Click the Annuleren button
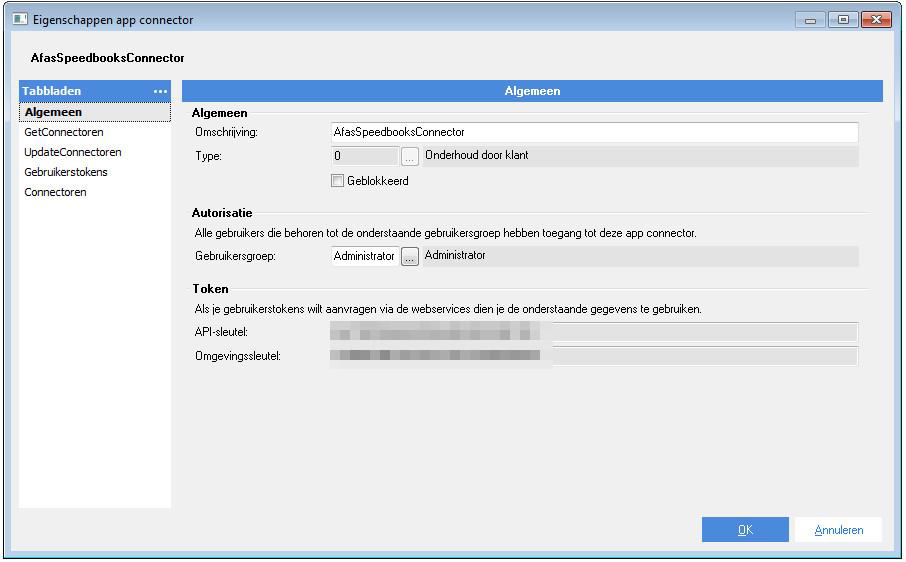Image resolution: width=906 pixels, height=562 pixels. click(838, 530)
